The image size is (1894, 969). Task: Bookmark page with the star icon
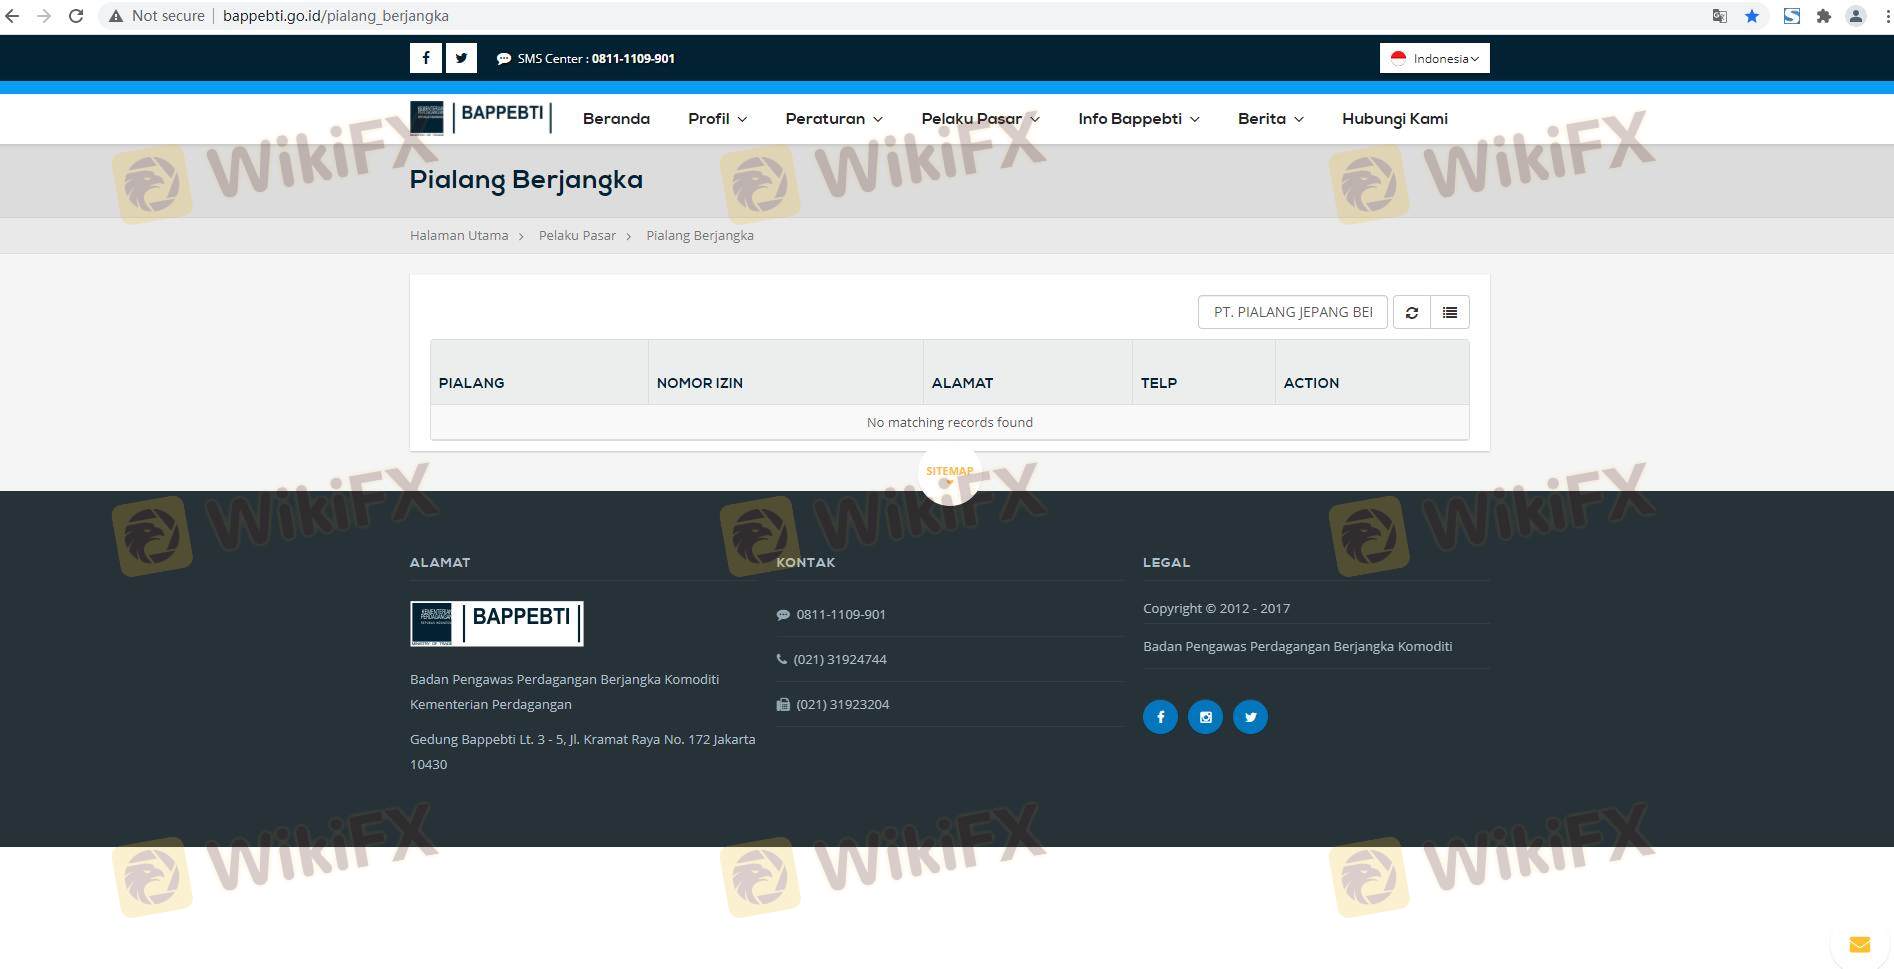click(1751, 16)
